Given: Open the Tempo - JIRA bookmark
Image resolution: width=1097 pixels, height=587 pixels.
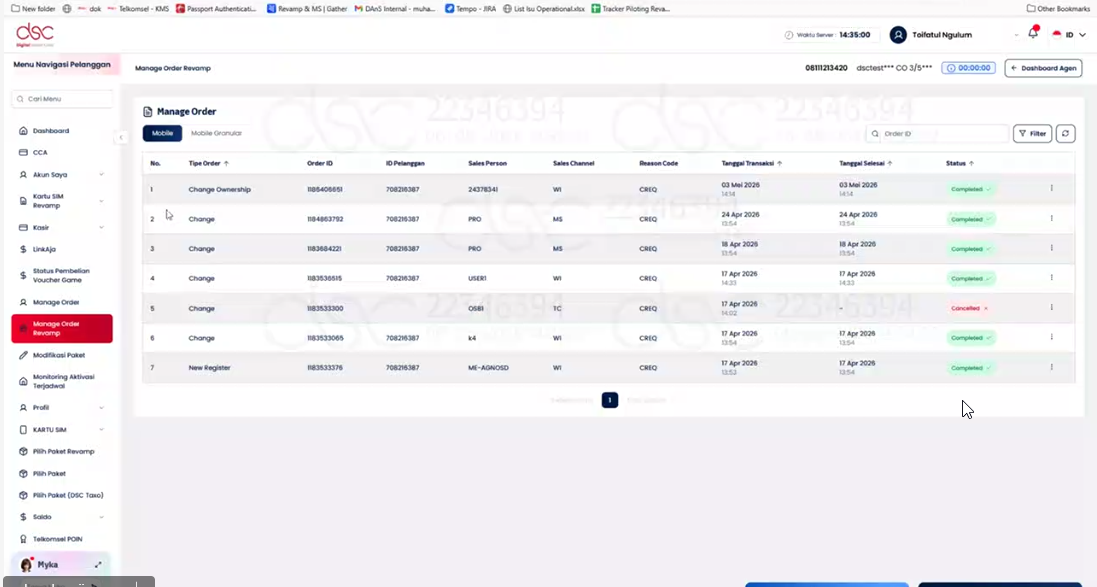Looking at the screenshot, I should click(471, 9).
